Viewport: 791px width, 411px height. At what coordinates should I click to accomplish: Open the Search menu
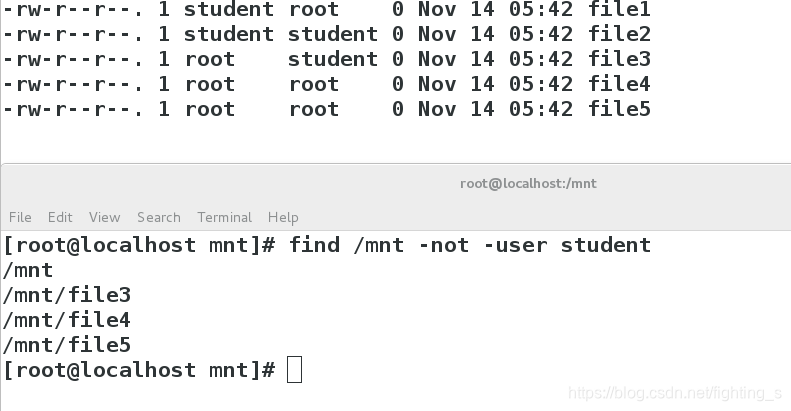[x=158, y=217]
